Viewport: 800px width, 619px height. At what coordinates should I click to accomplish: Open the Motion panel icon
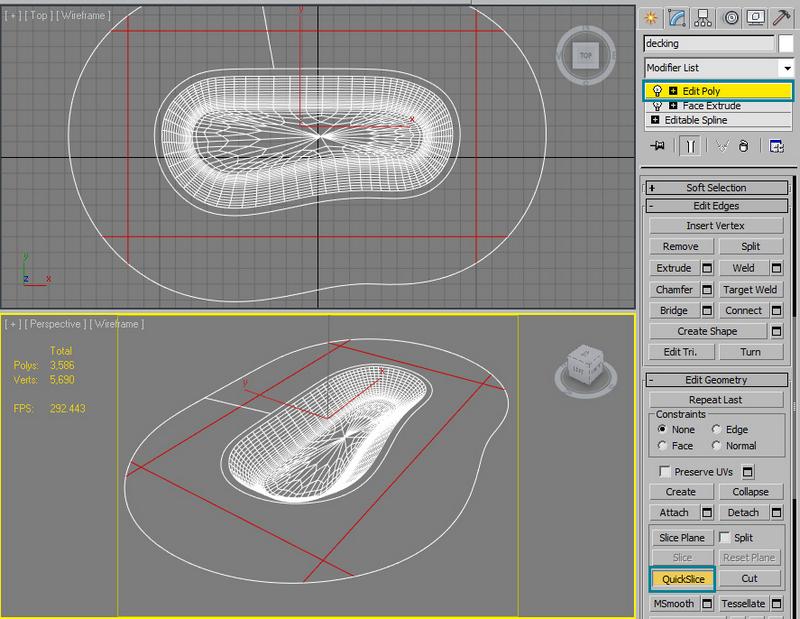[x=732, y=17]
